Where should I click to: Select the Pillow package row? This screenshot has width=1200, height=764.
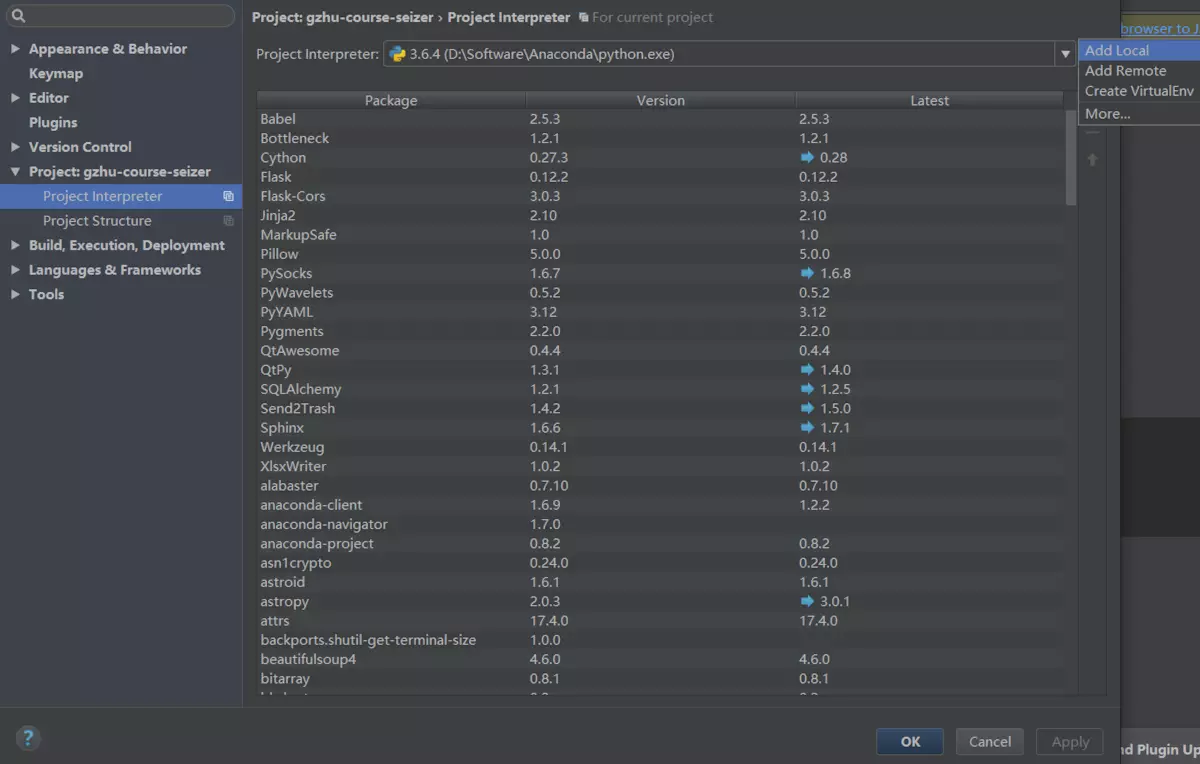tap(661, 254)
